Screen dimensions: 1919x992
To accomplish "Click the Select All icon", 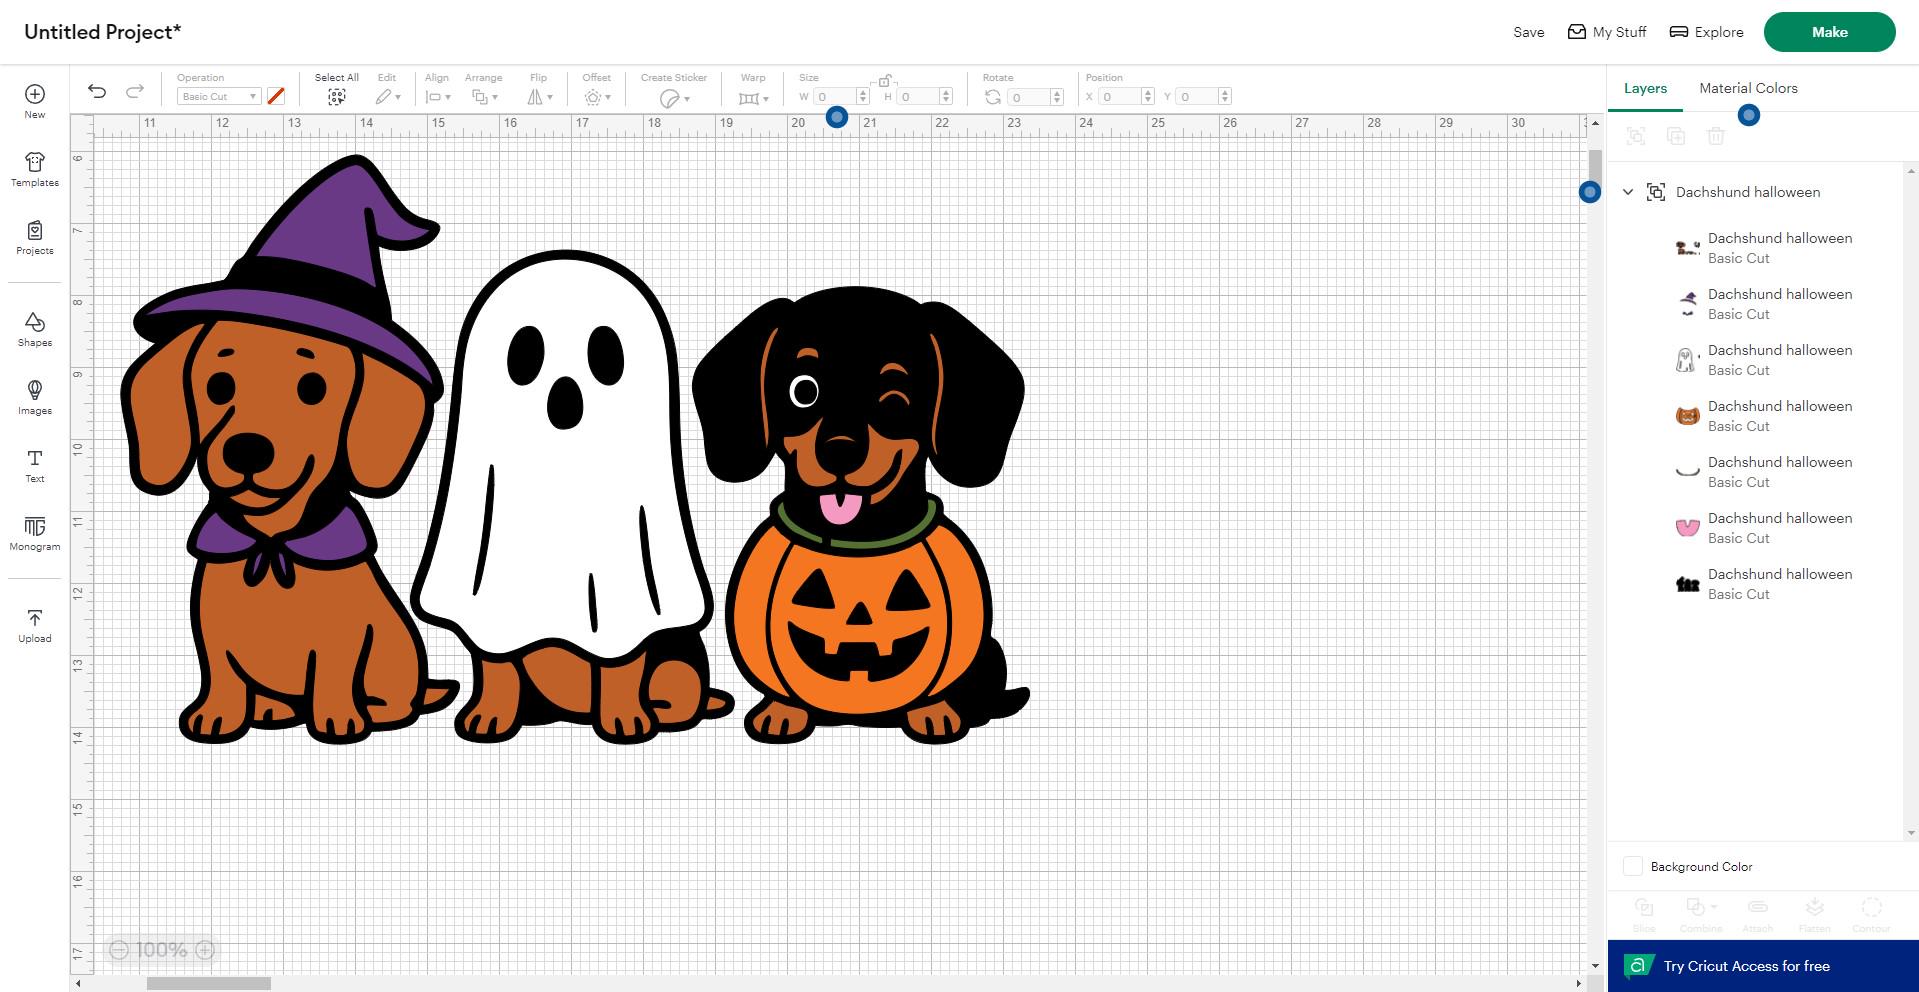I will [x=337, y=97].
